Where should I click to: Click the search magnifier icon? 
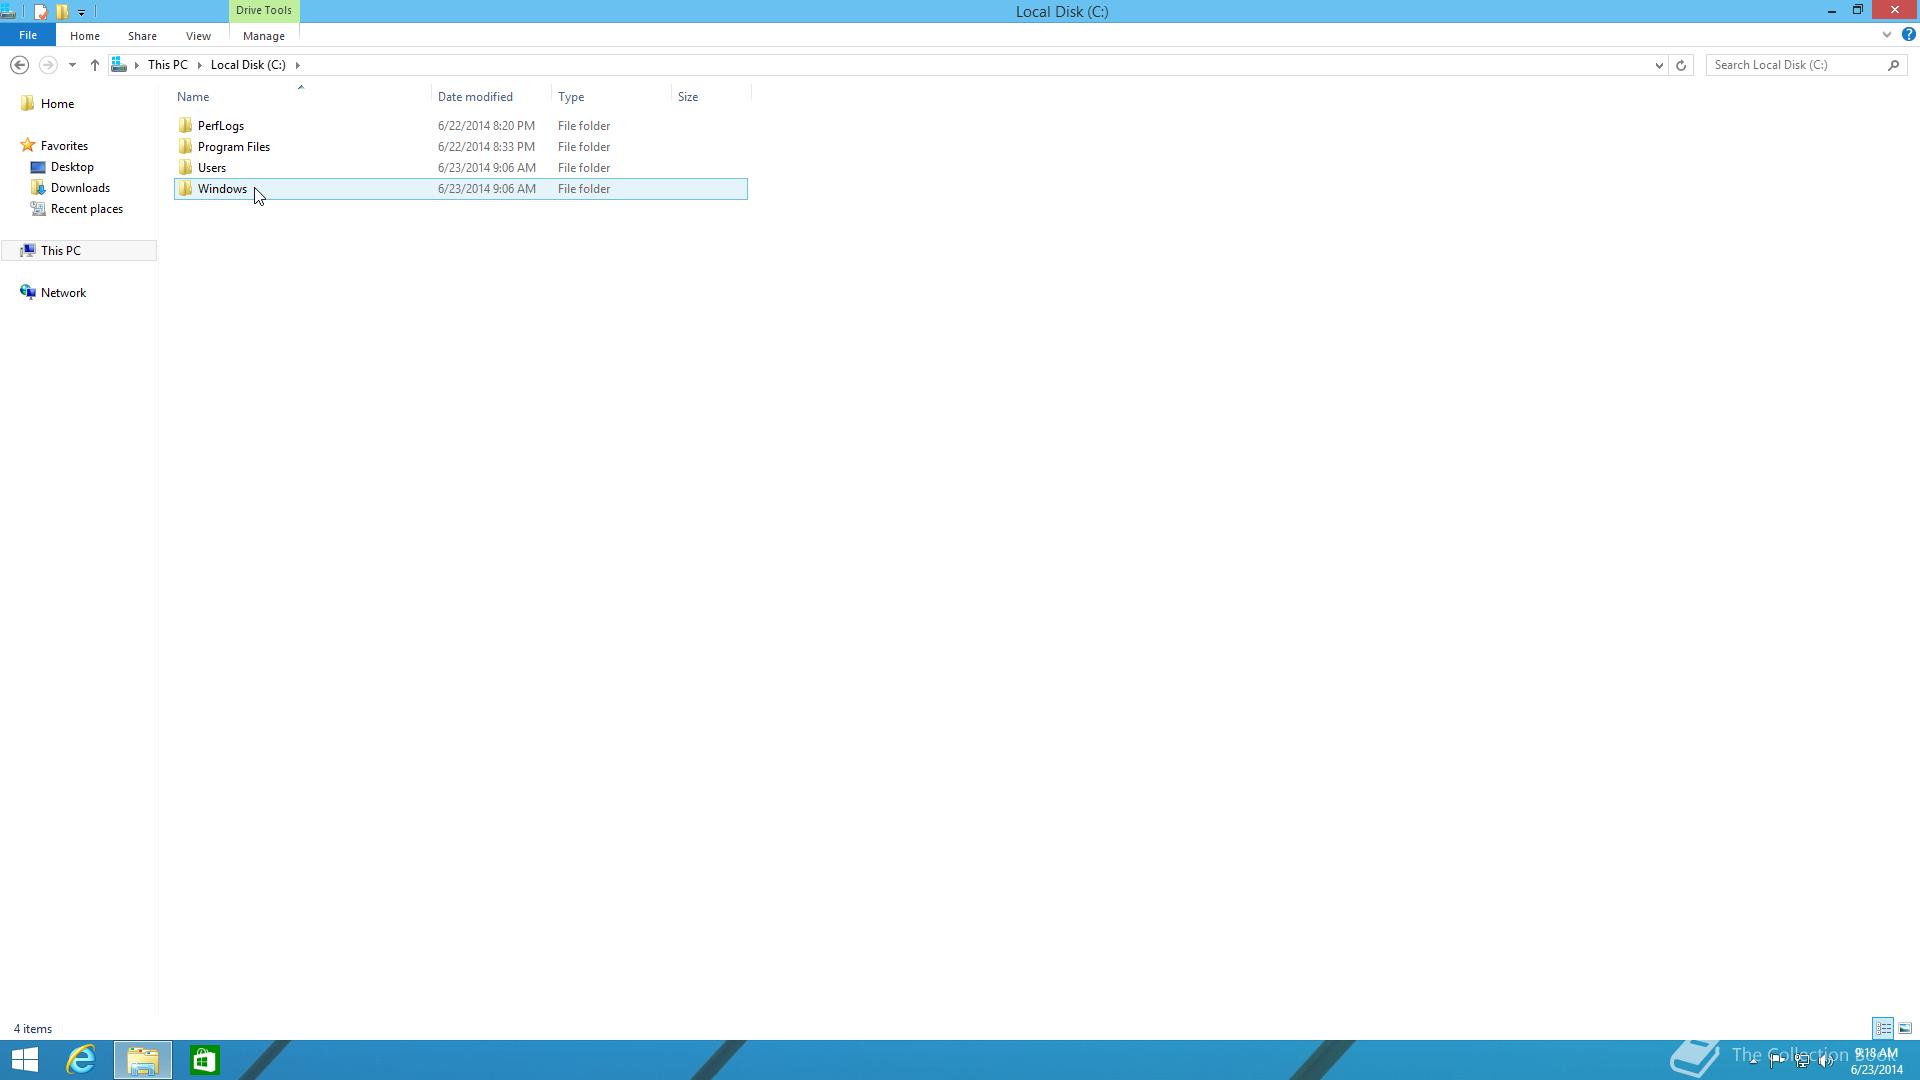1894,65
